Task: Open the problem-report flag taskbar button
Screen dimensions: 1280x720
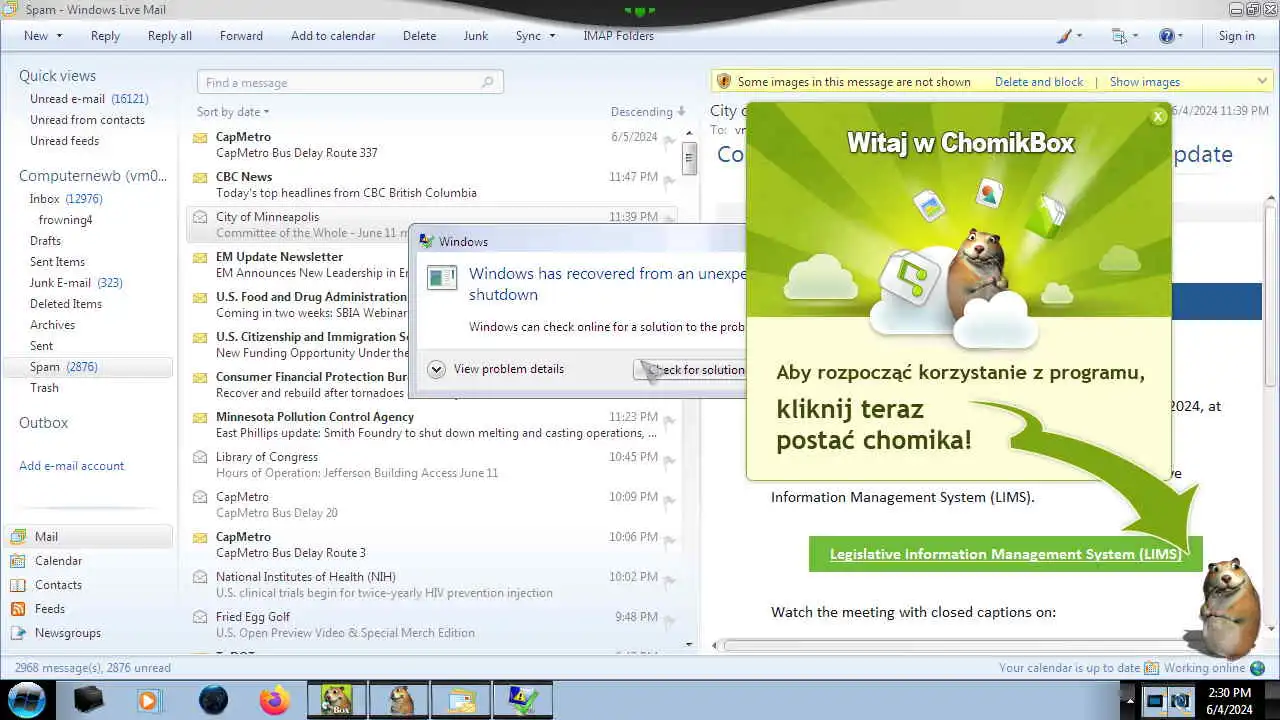Action: coord(523,699)
